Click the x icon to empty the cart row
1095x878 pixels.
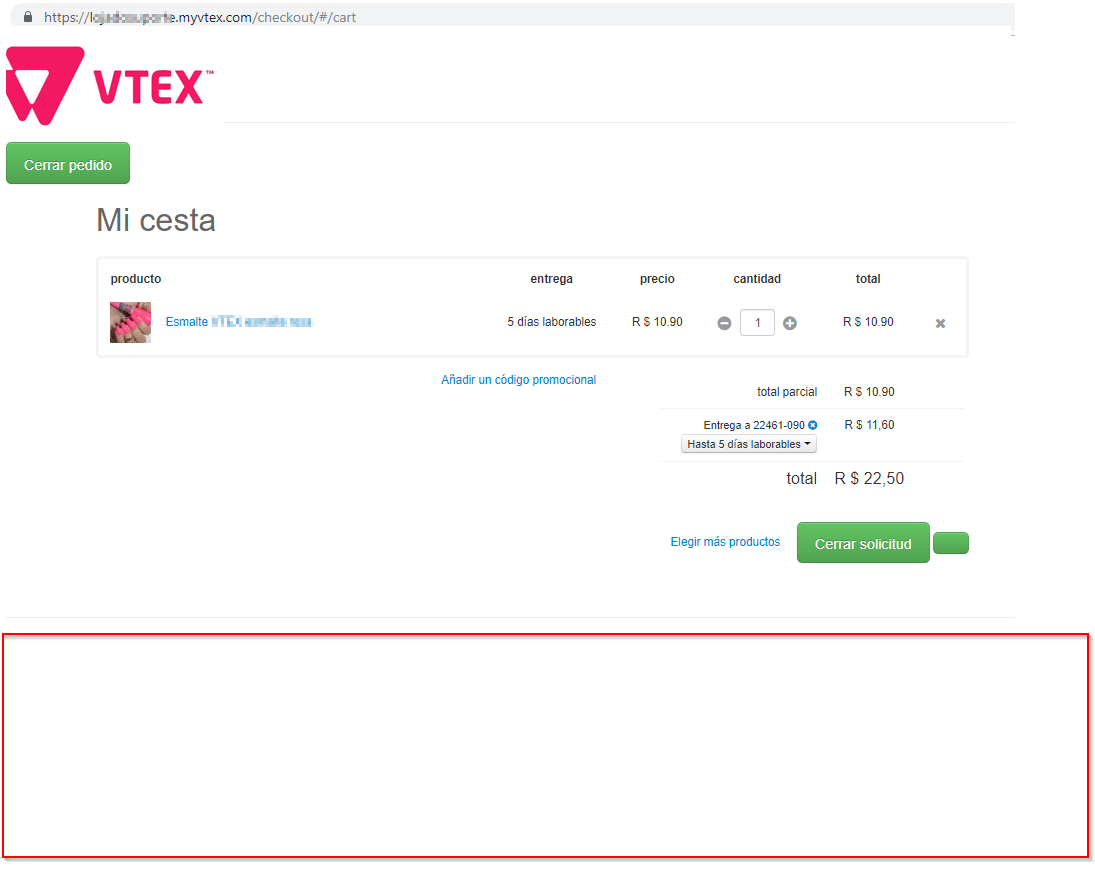(x=939, y=322)
